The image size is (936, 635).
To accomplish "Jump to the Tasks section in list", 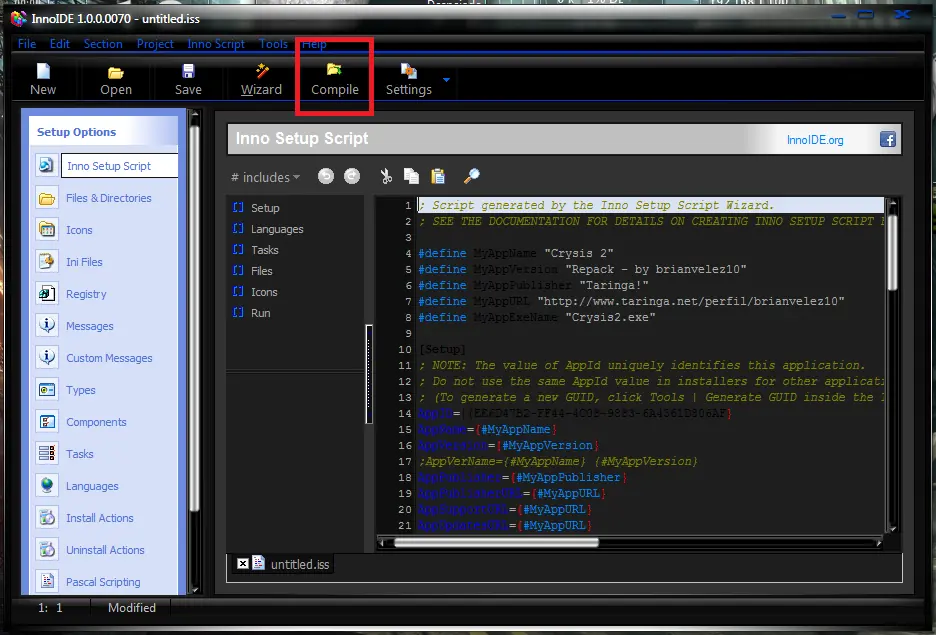I will tap(265, 250).
